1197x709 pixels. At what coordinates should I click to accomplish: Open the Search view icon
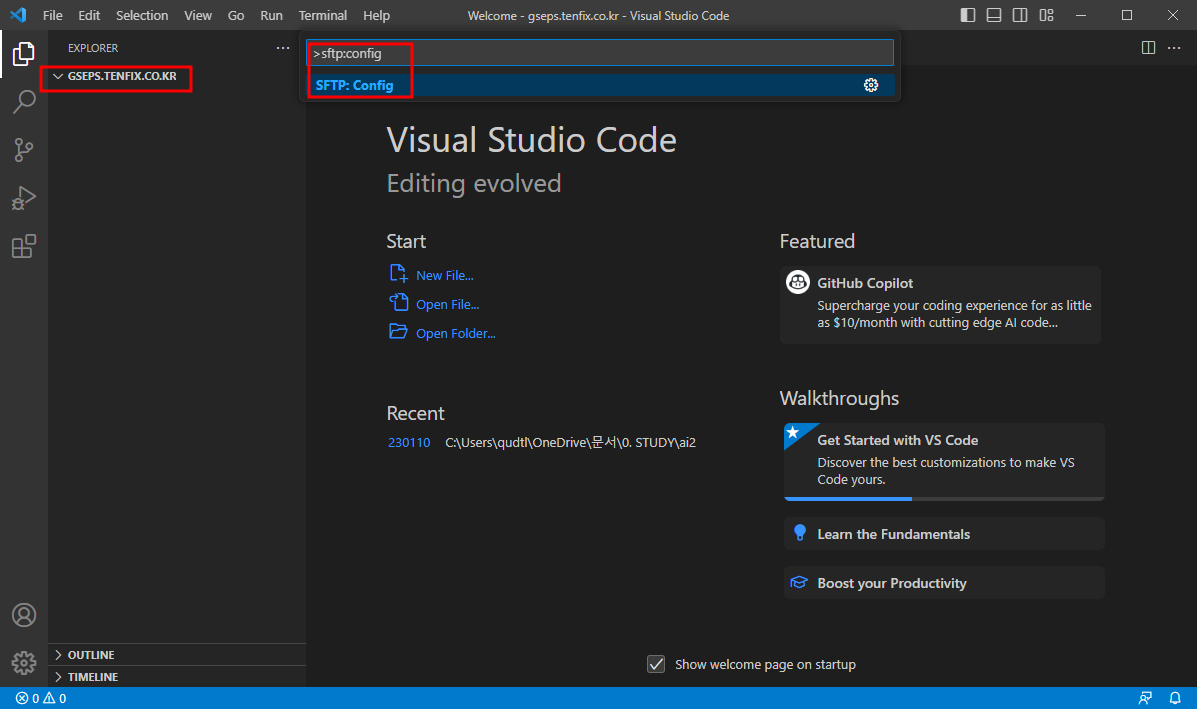tap(24, 102)
